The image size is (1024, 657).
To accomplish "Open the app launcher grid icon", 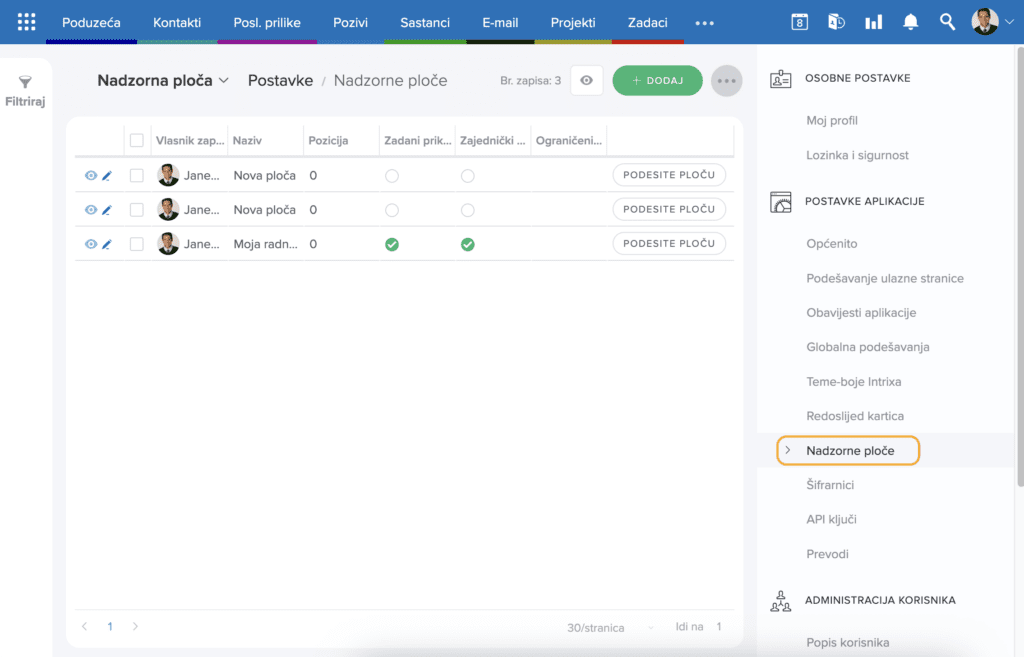I will (27, 22).
